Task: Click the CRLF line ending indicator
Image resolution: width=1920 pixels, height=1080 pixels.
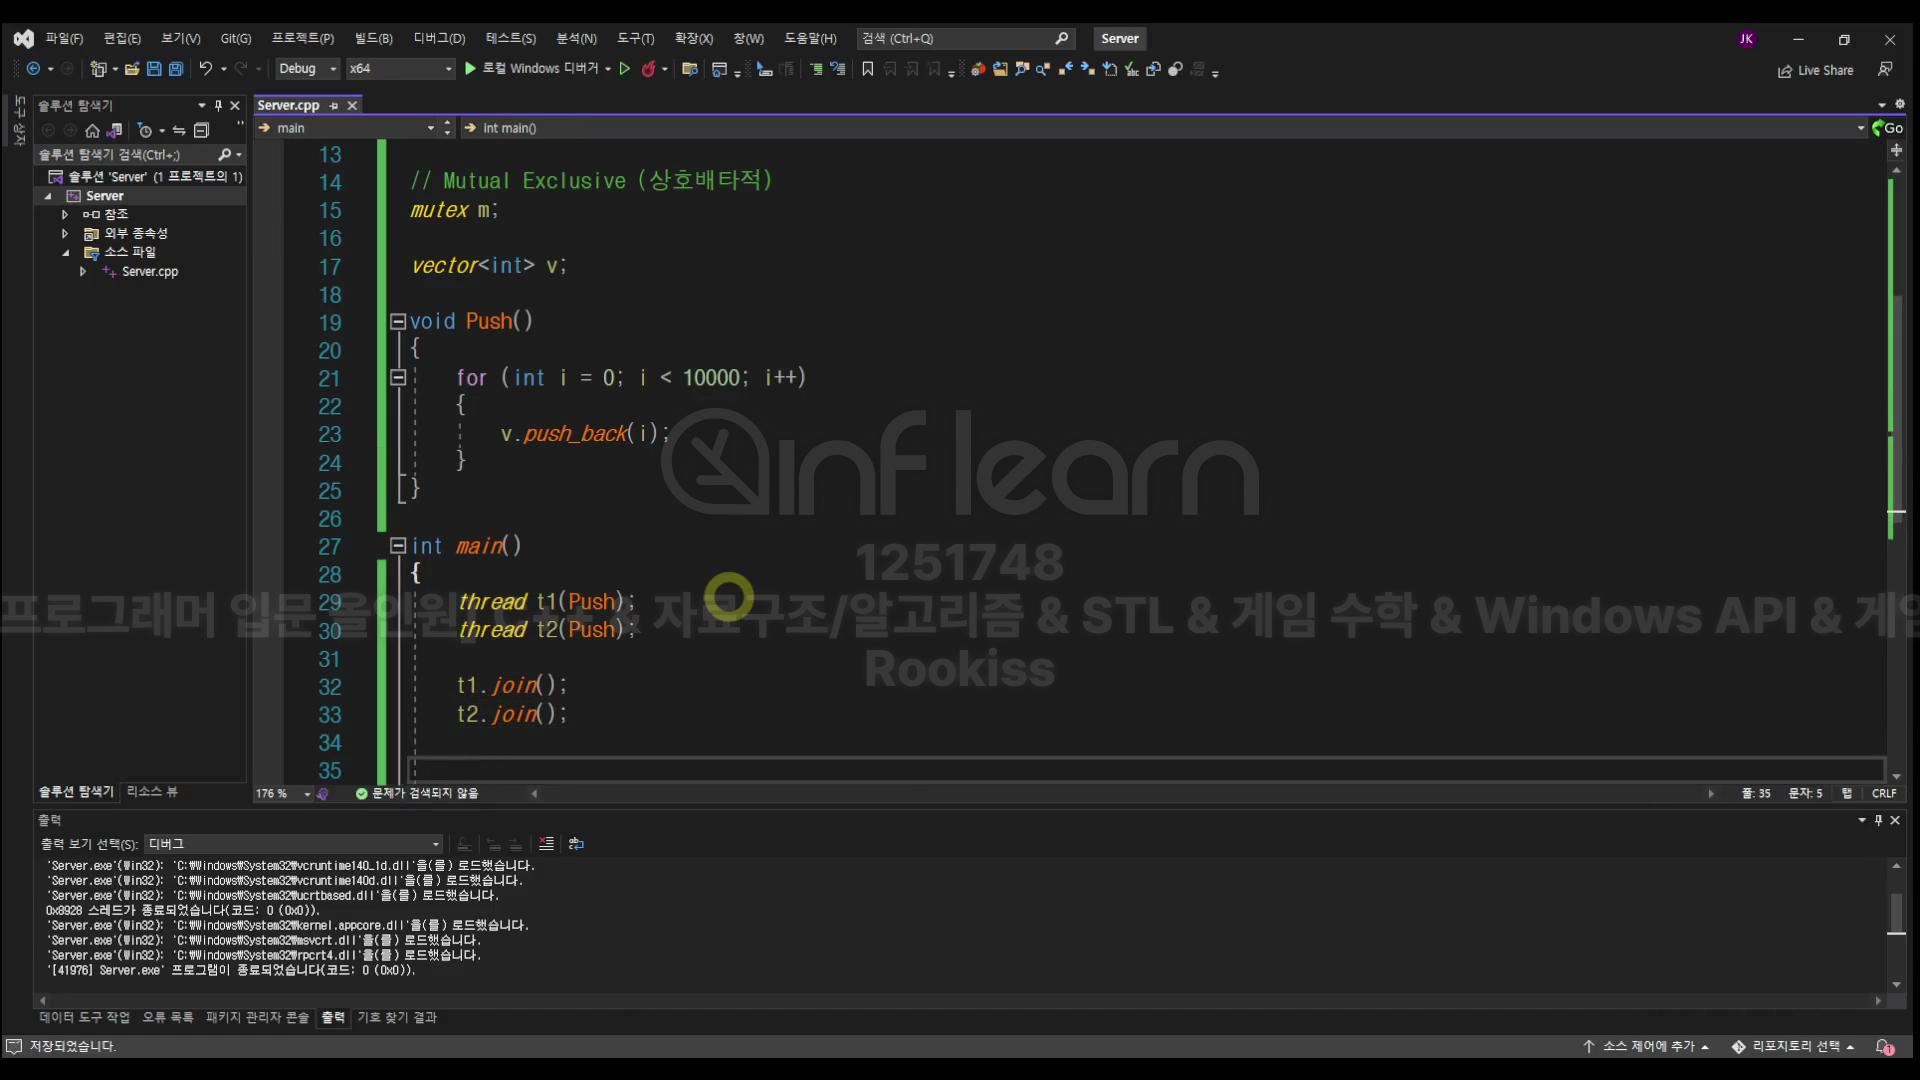Action: (x=1884, y=794)
